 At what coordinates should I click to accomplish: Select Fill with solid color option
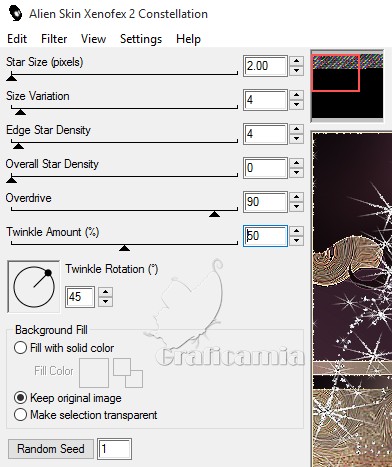point(20,348)
